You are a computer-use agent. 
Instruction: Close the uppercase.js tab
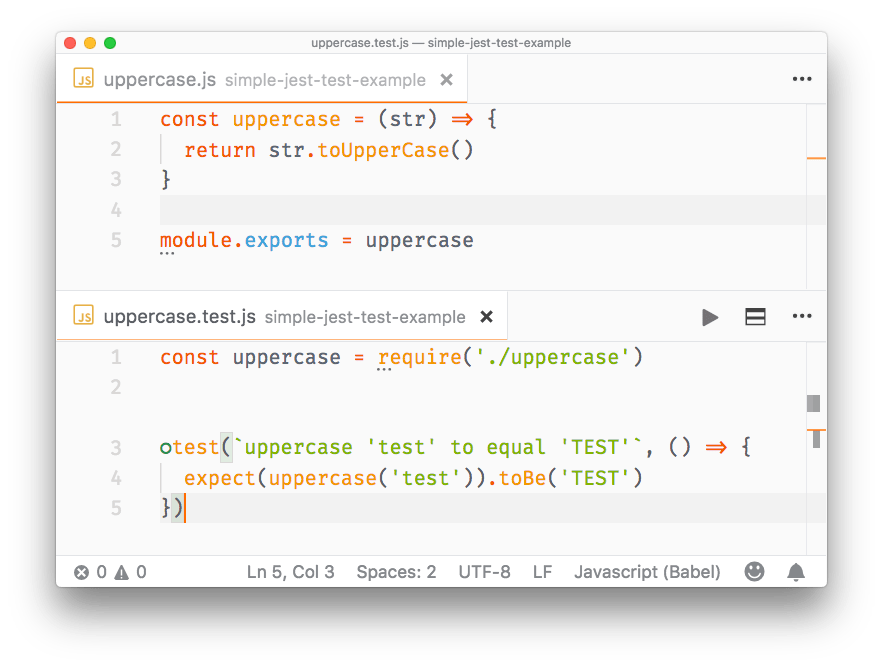click(445, 78)
